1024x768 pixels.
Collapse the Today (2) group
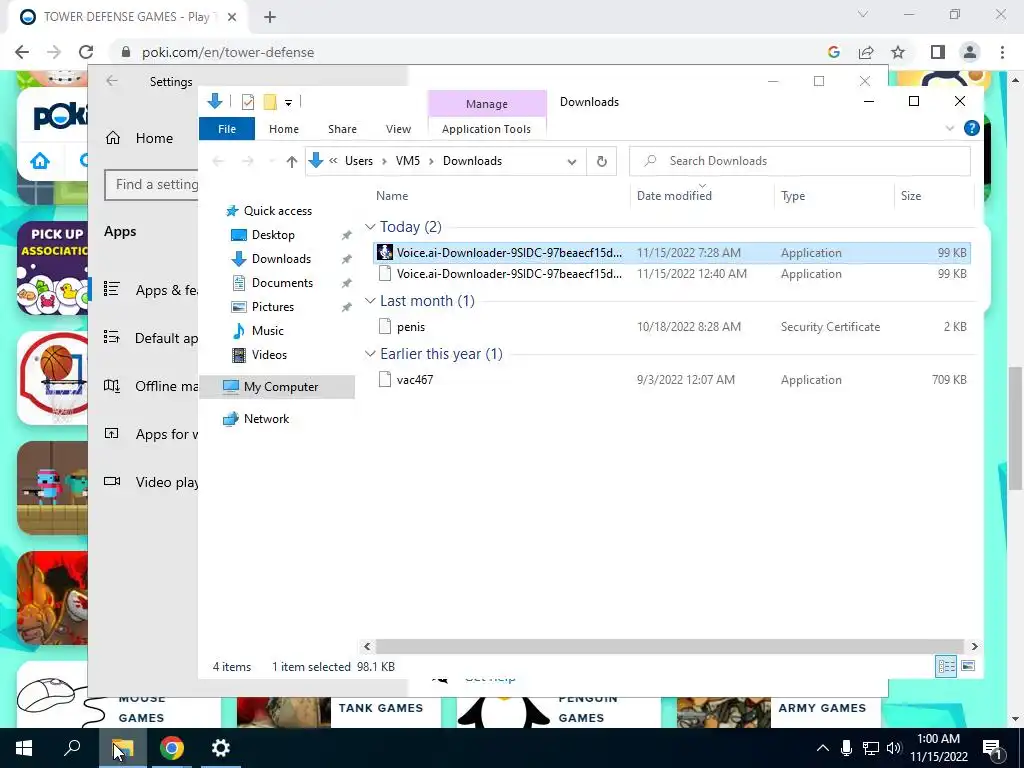coord(370,227)
